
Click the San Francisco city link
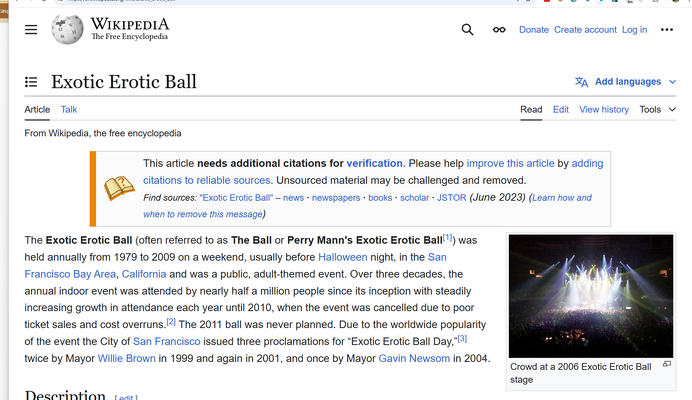[x=166, y=342]
